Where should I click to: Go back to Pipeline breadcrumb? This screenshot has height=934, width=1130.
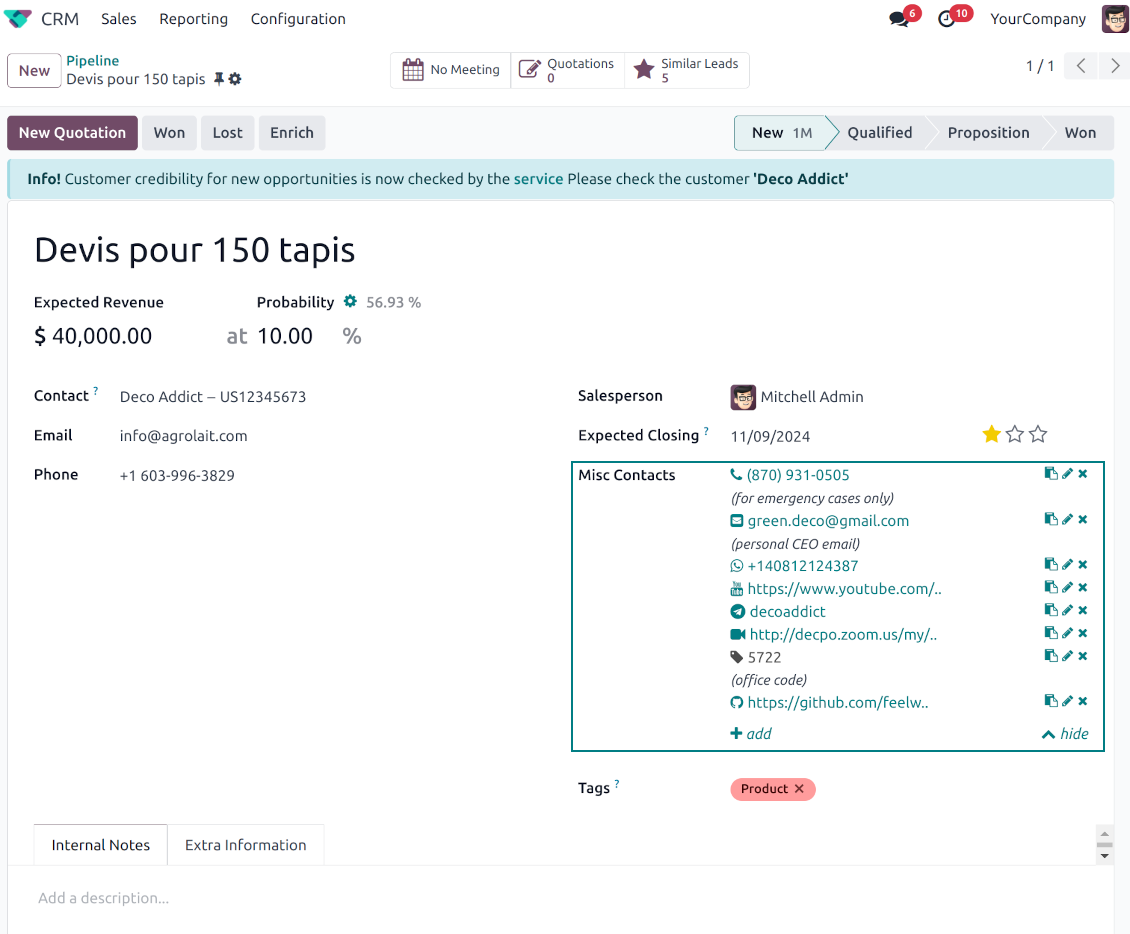click(92, 61)
